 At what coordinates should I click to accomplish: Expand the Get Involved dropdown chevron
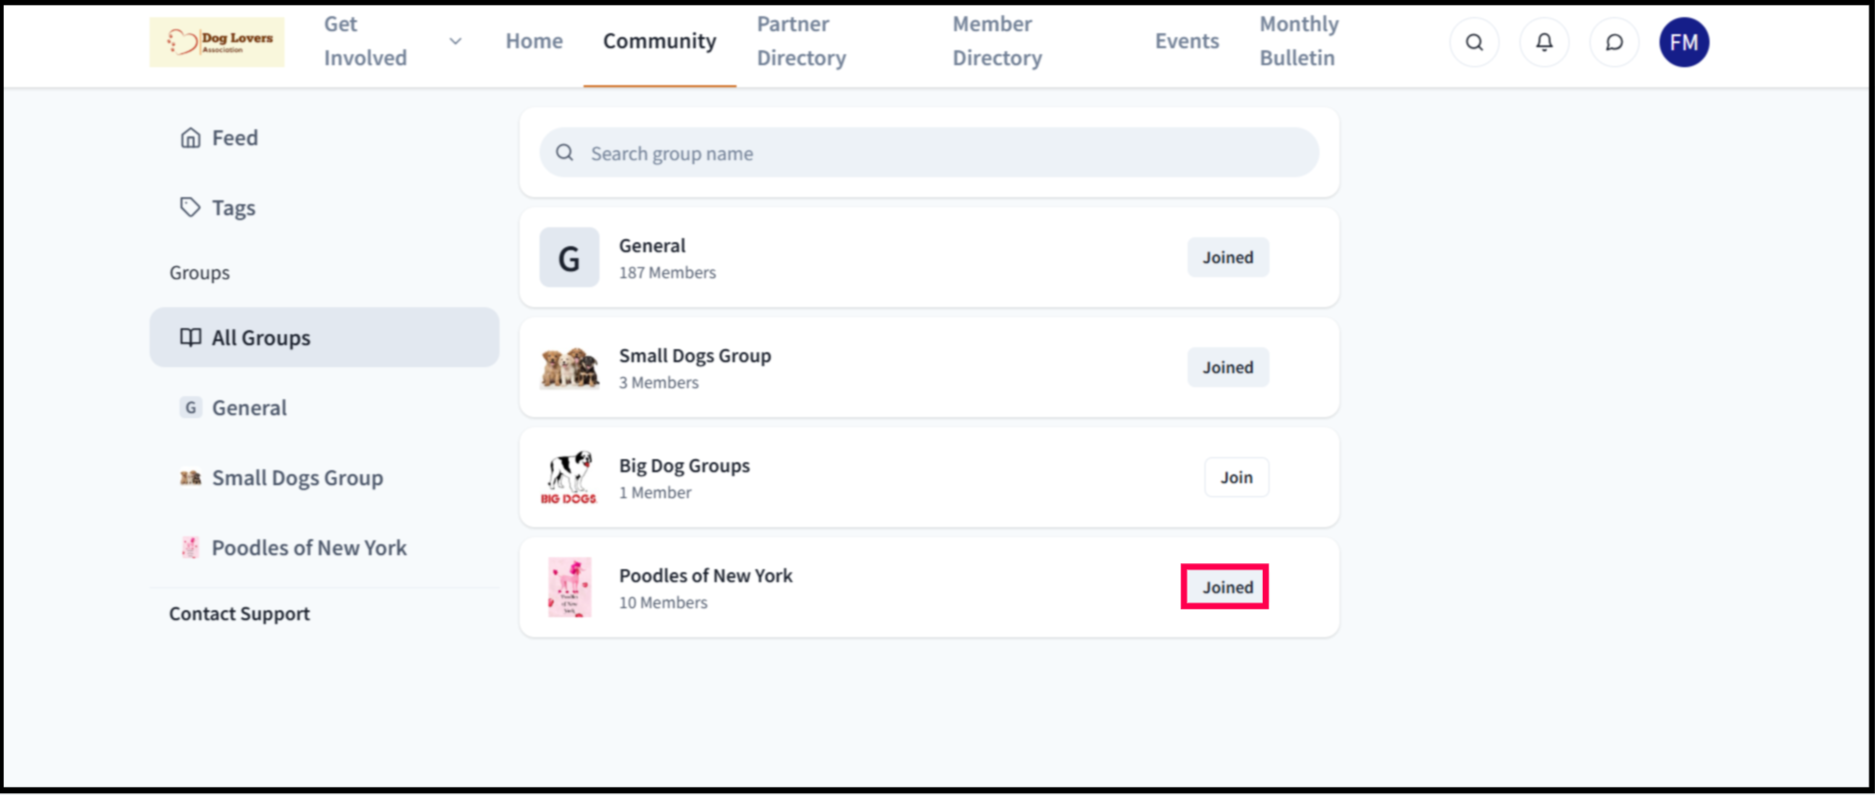click(455, 42)
